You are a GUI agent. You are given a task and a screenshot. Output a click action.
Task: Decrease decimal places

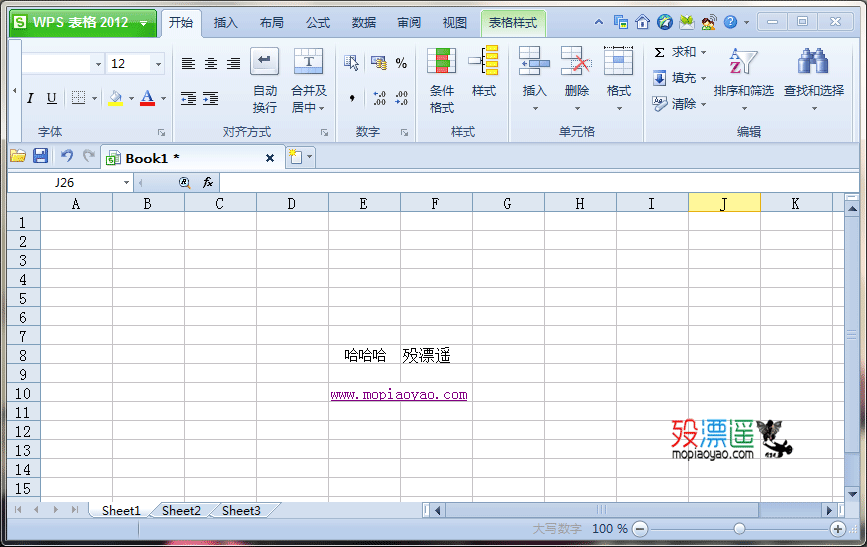pyautogui.click(x=401, y=98)
